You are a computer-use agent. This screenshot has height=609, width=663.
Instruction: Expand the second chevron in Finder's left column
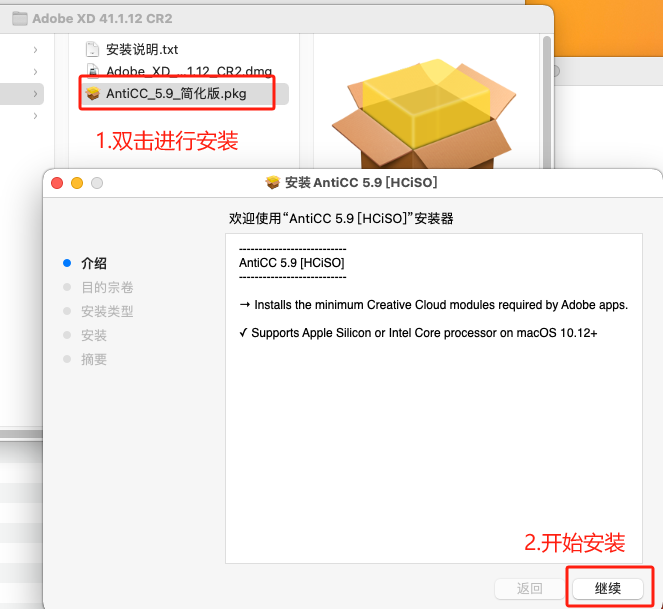point(36,72)
